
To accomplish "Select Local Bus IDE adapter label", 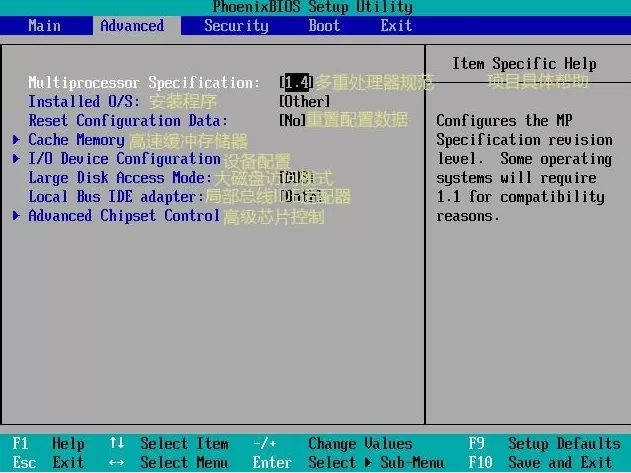I will 116,196.
